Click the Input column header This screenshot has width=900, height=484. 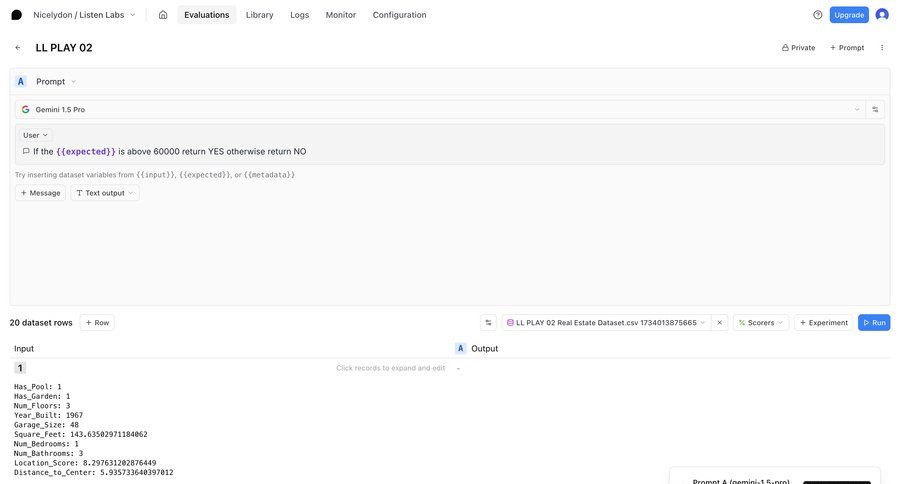pyautogui.click(x=24, y=349)
